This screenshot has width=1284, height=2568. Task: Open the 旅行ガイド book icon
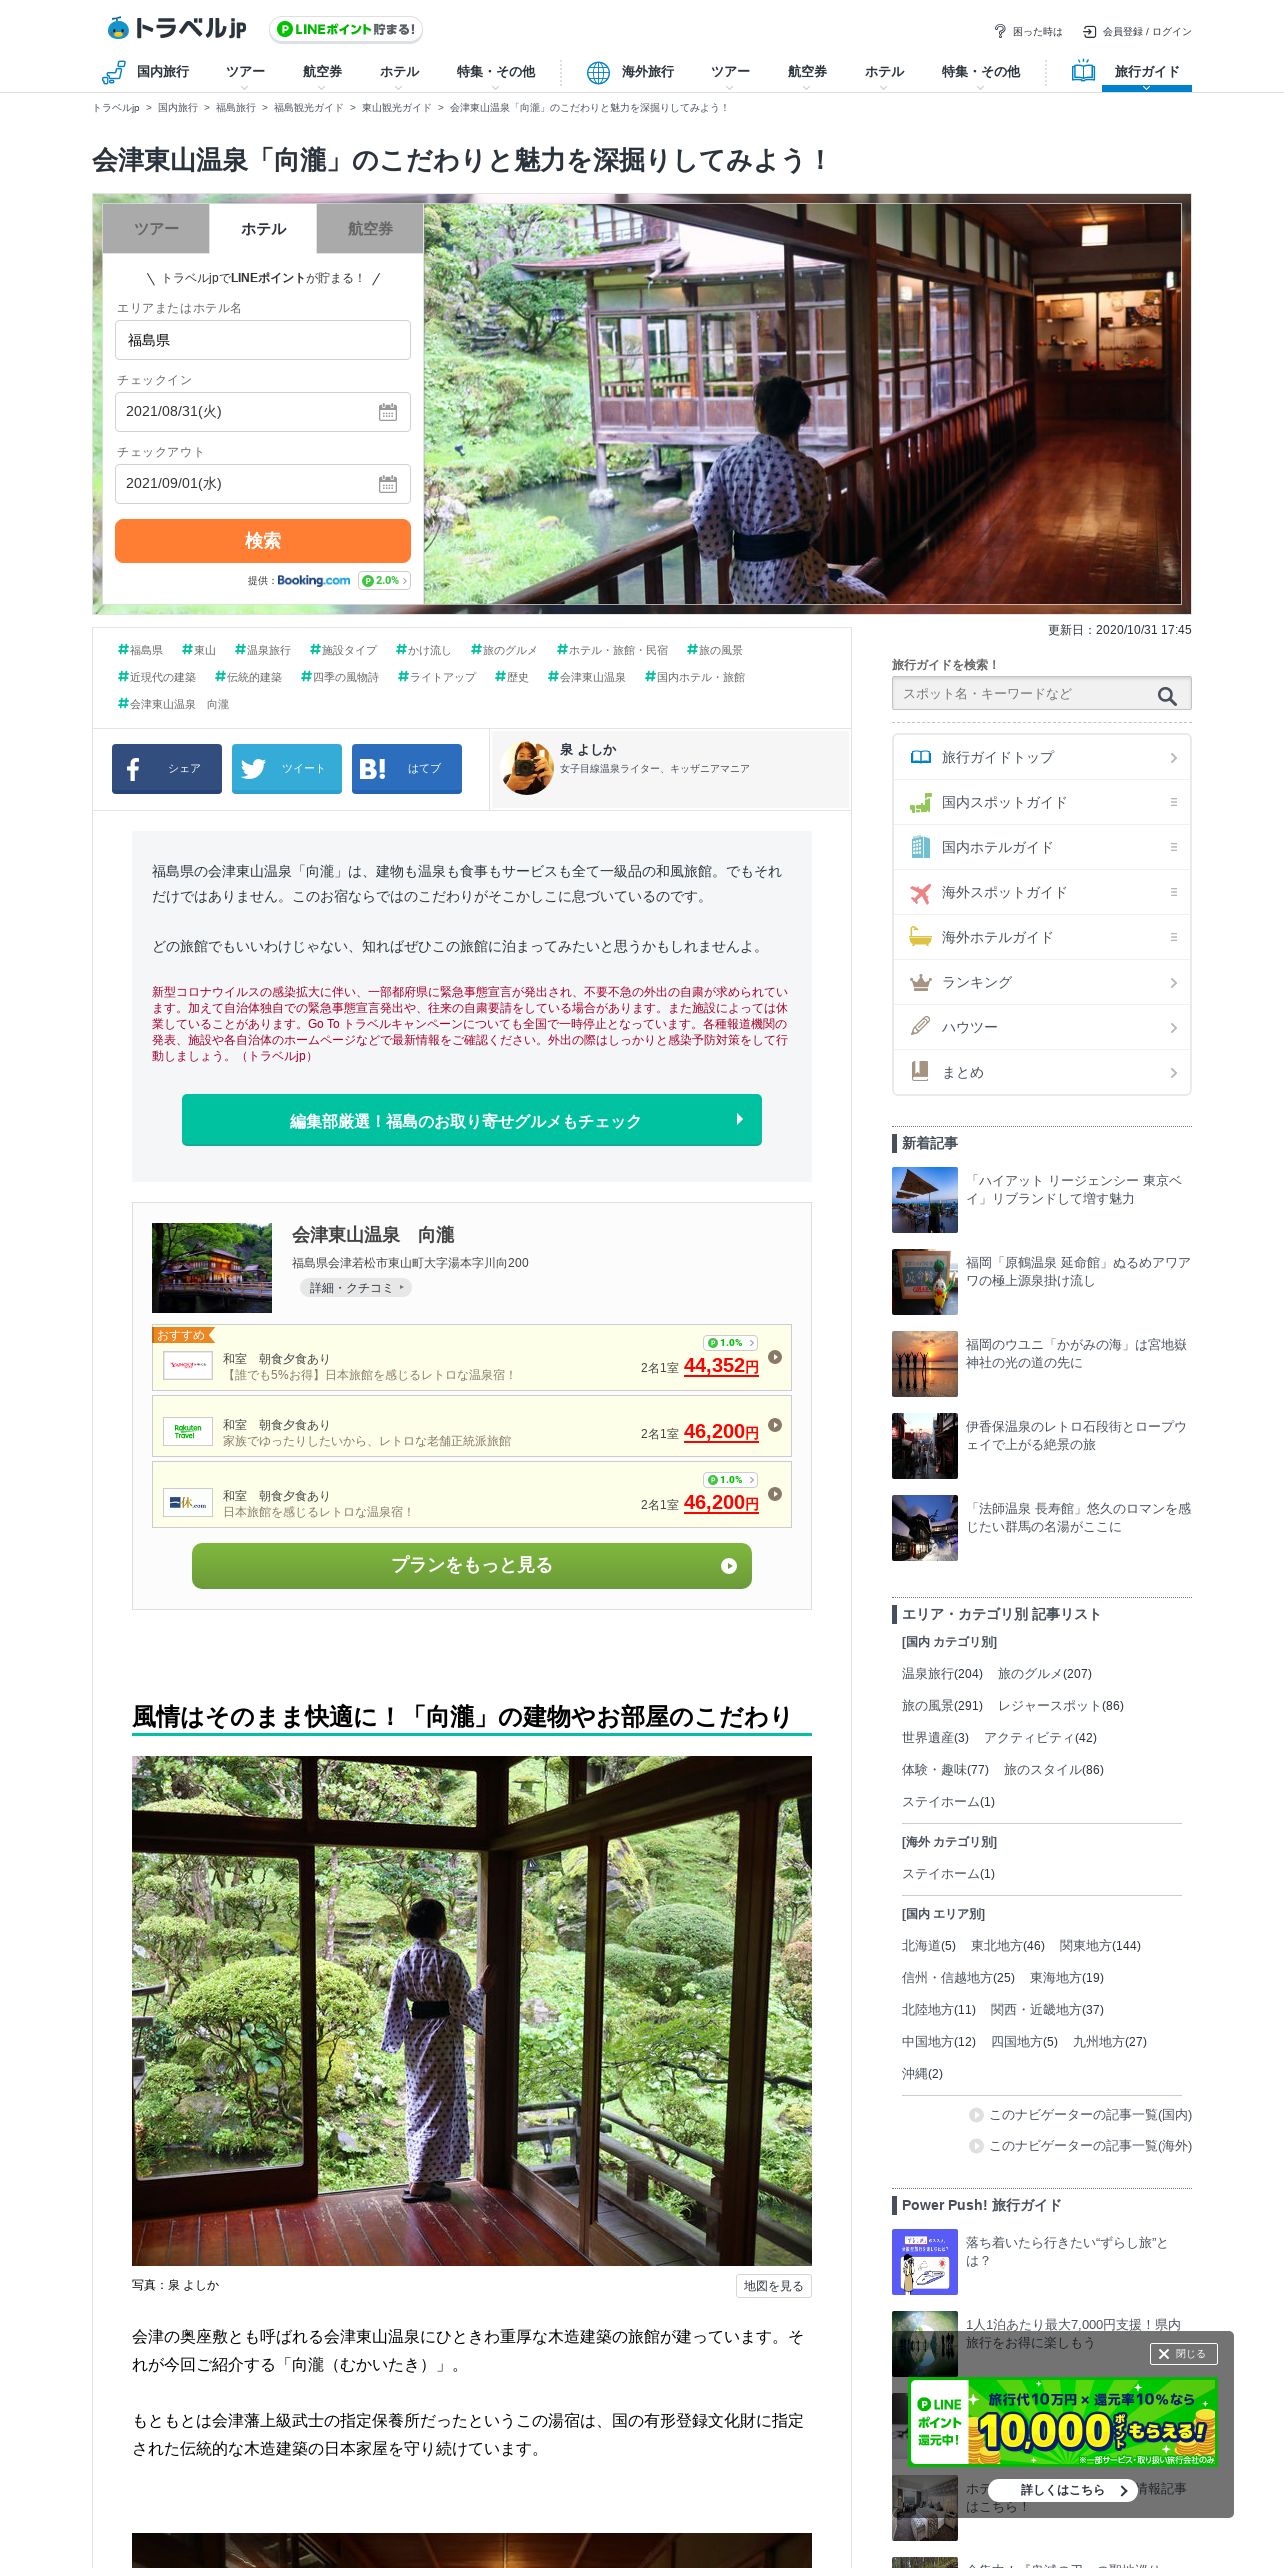pos(1083,71)
